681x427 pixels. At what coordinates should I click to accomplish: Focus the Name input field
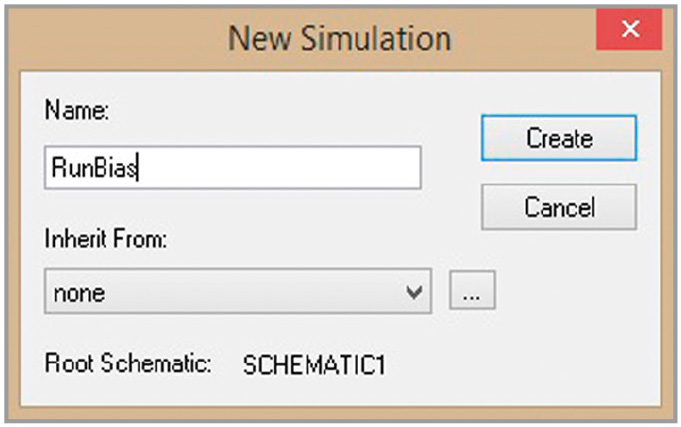[233, 168]
